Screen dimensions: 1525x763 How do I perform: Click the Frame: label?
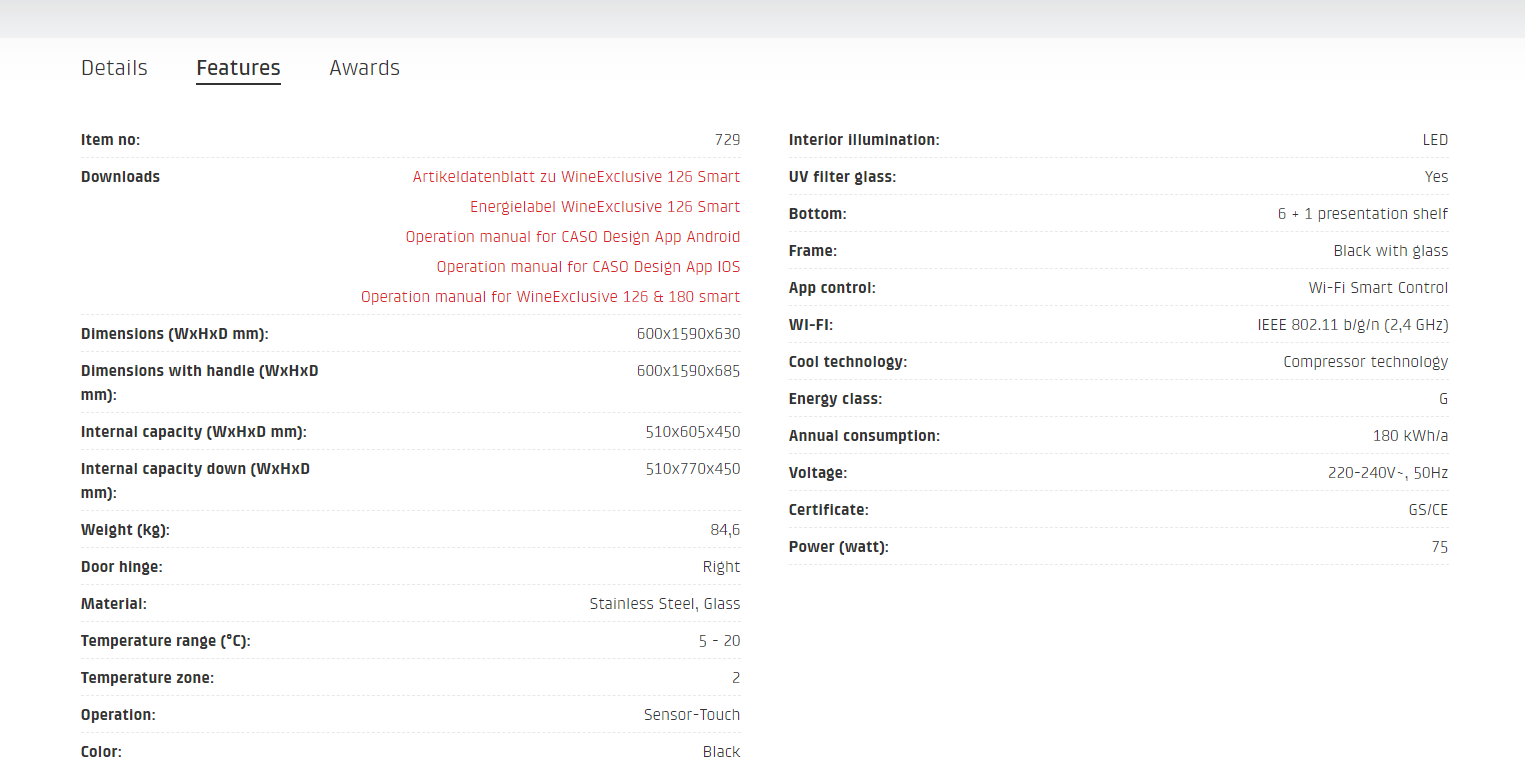(813, 251)
